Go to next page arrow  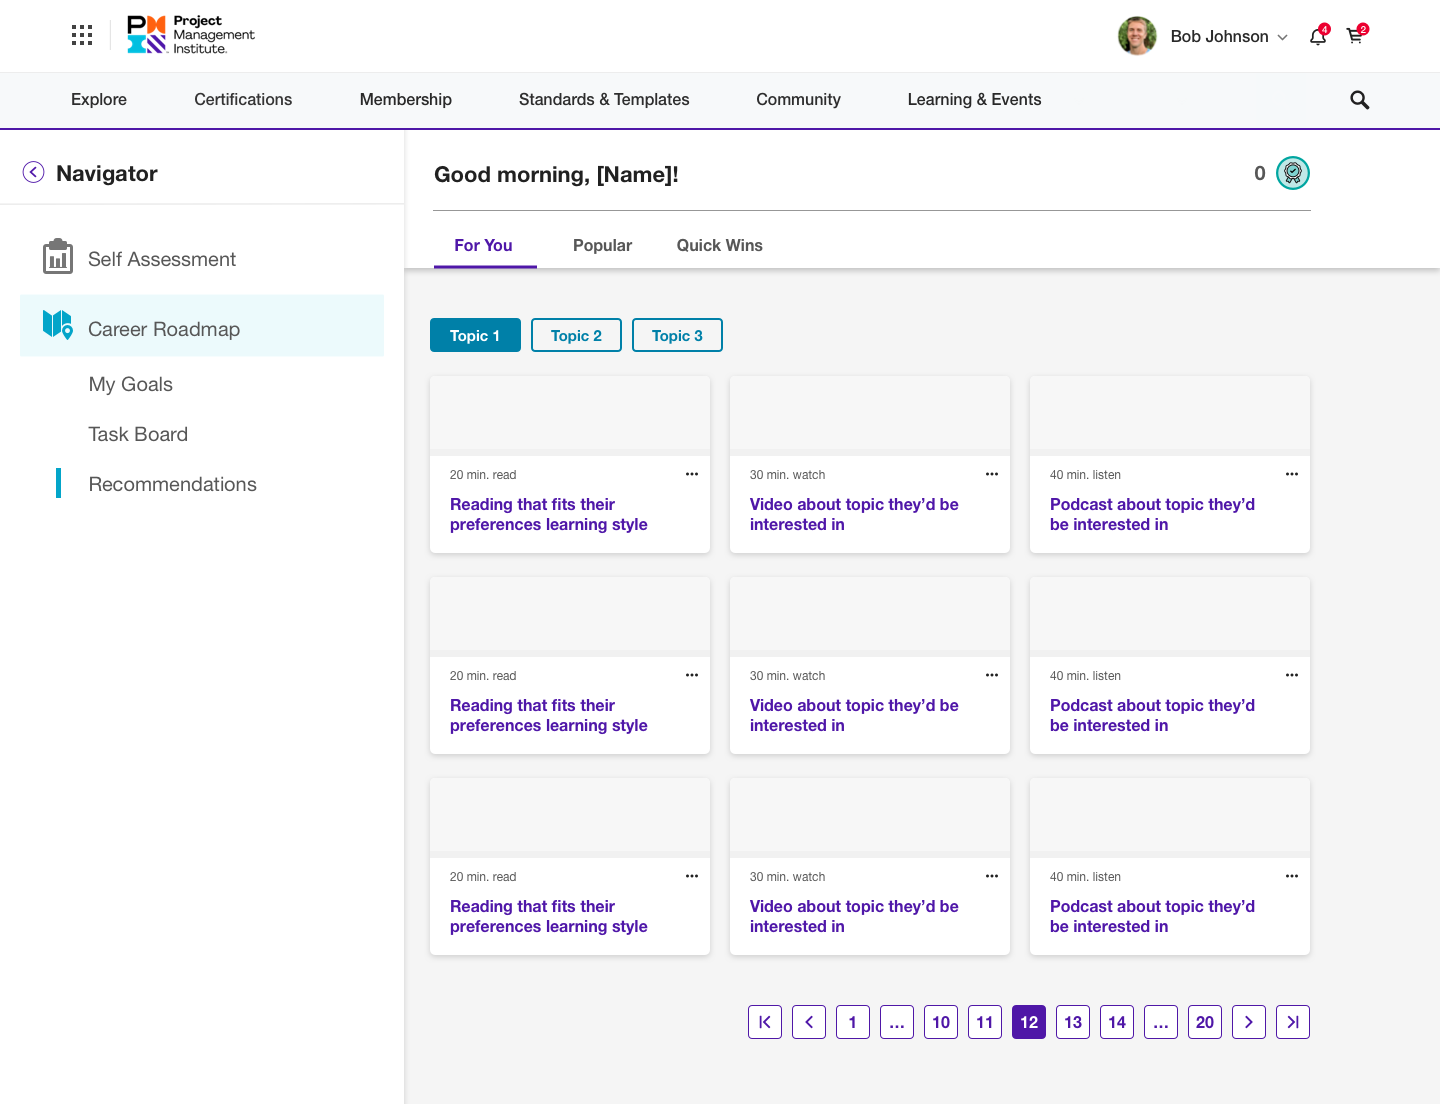point(1249,1022)
